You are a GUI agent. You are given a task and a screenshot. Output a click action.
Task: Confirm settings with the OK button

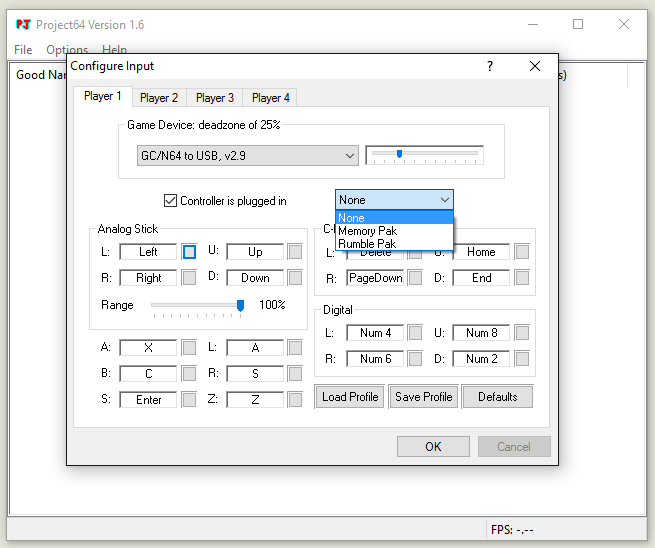[433, 447]
